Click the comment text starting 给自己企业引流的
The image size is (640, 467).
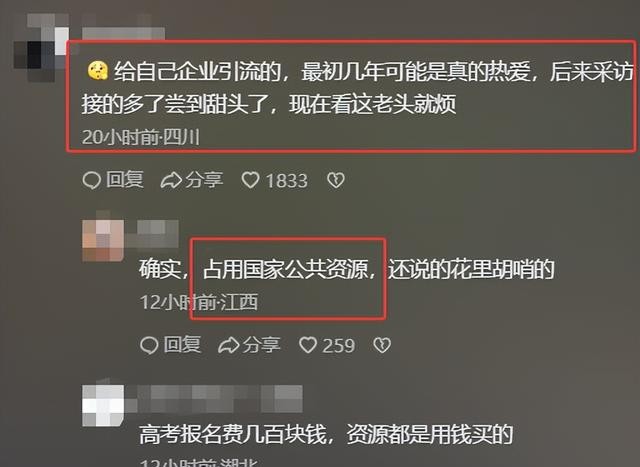[x=357, y=88]
